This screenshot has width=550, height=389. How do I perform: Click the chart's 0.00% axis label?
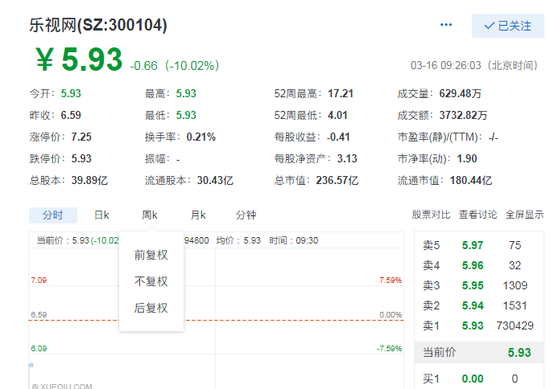pos(390,315)
